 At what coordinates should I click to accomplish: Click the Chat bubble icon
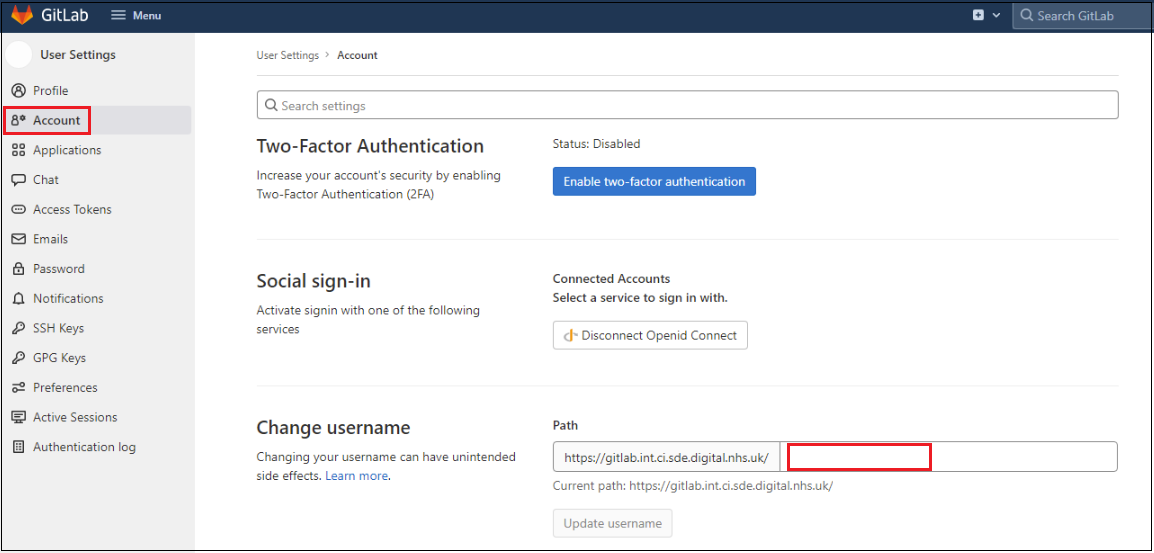[19, 180]
